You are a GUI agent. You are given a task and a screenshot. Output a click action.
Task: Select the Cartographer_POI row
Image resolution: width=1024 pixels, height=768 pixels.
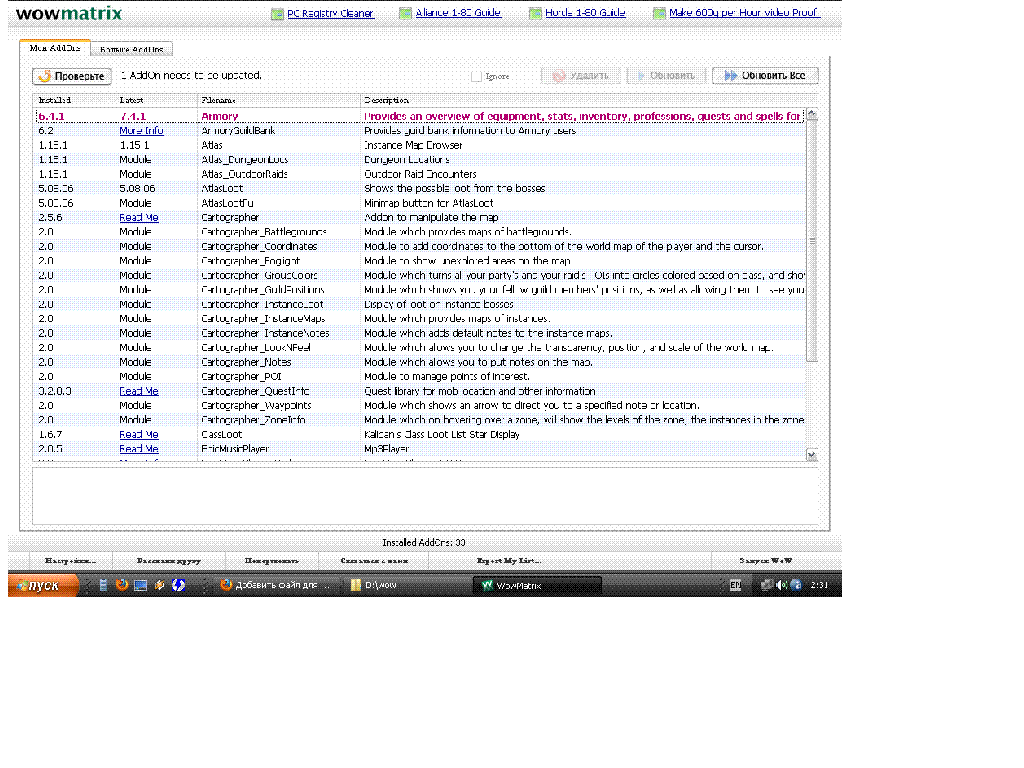[420, 376]
